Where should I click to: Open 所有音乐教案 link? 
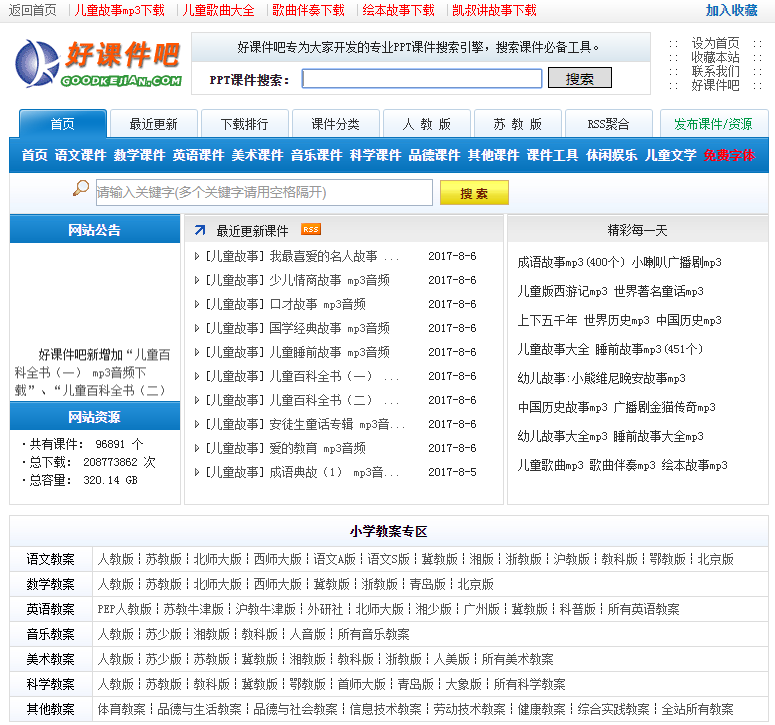(x=374, y=635)
